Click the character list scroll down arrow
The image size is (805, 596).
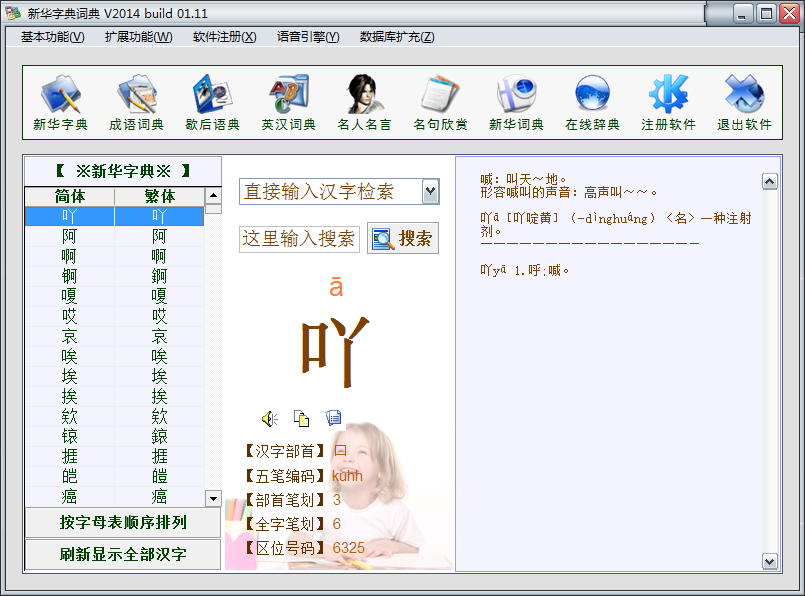213,498
